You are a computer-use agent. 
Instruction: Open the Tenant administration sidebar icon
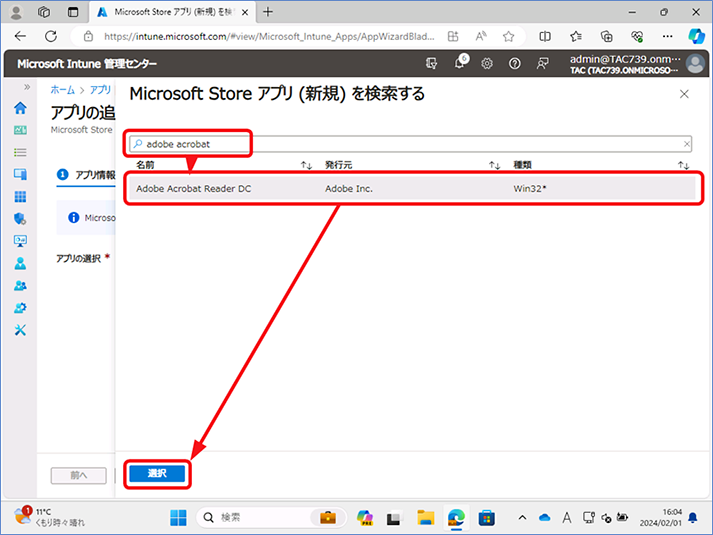(20, 308)
